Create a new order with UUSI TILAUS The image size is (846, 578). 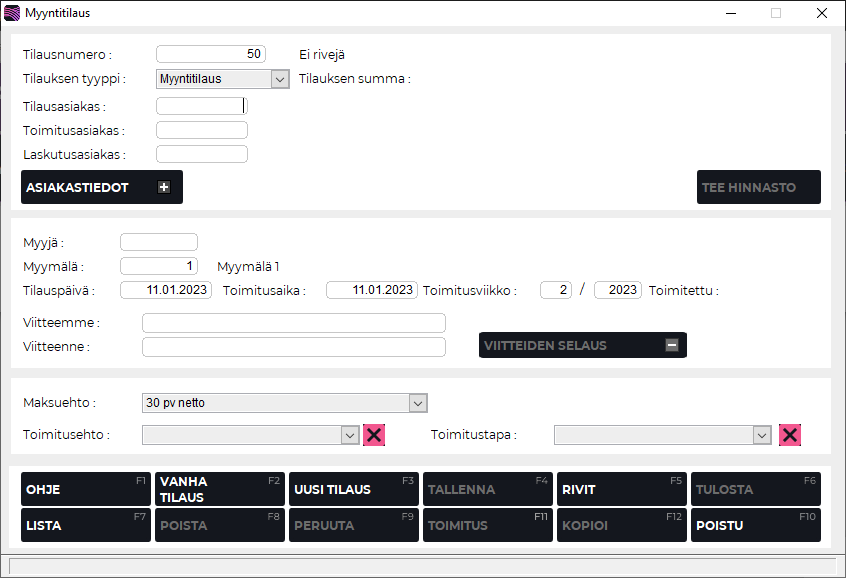coord(353,489)
